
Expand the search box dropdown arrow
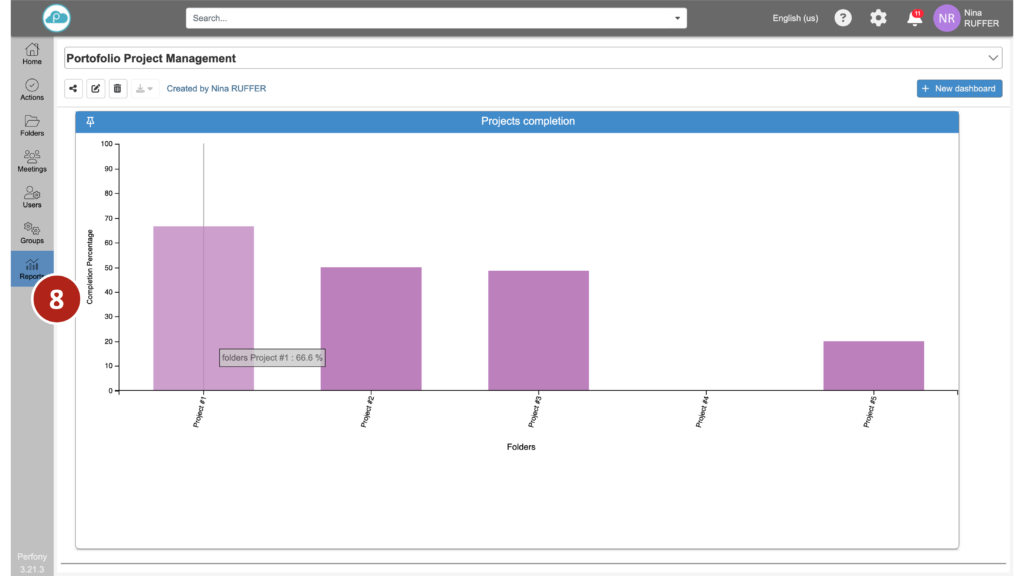pos(677,18)
